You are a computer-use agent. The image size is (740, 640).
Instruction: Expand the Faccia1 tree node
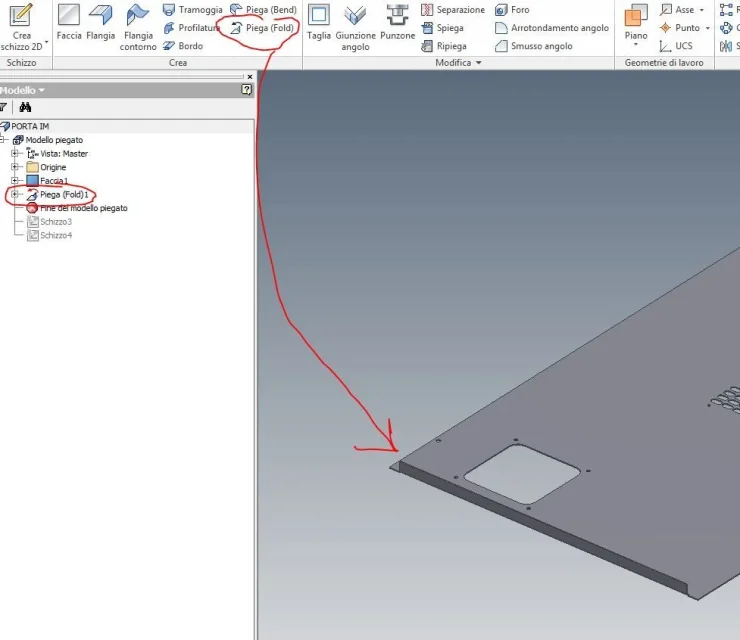tap(15, 180)
